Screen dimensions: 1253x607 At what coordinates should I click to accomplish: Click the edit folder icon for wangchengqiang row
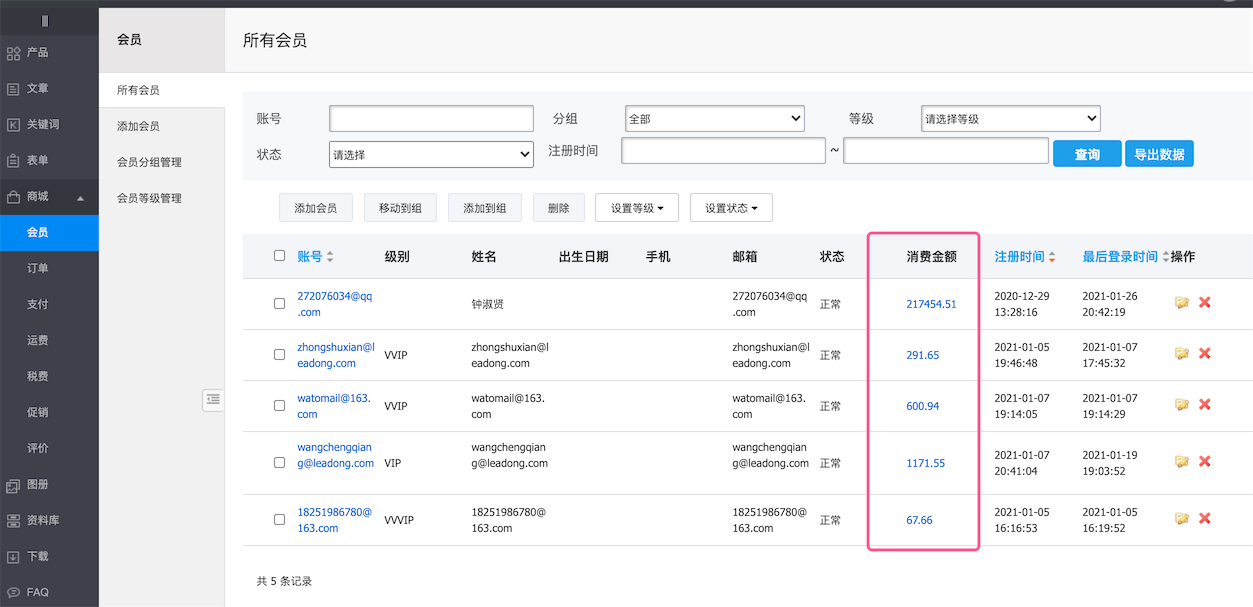click(1182, 462)
